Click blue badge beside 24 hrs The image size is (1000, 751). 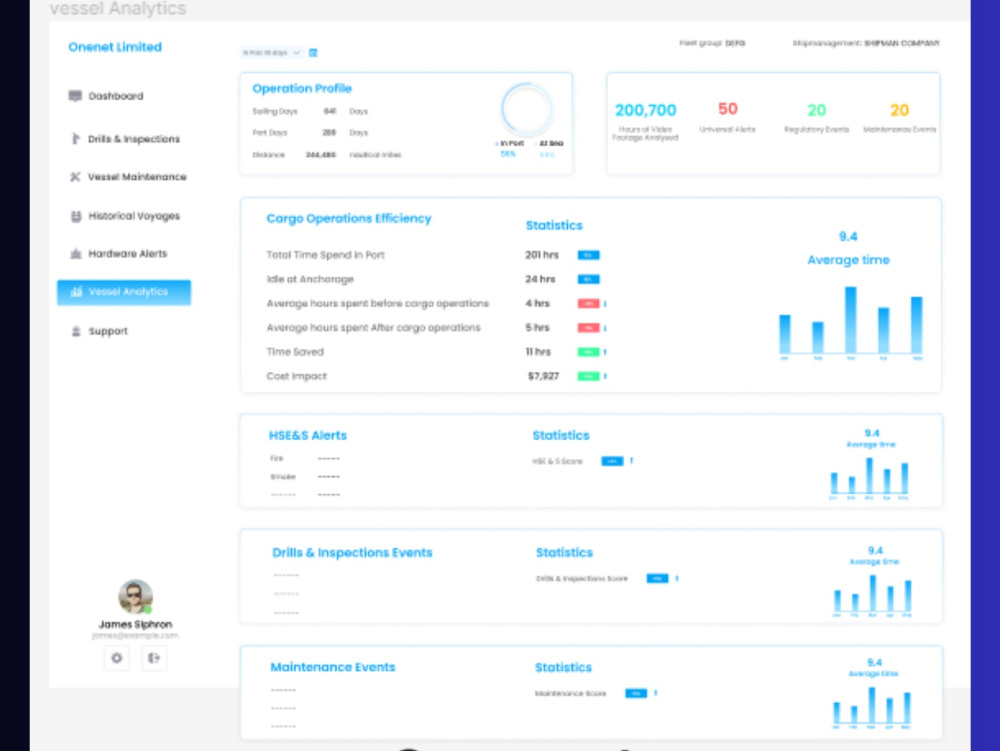coord(589,279)
